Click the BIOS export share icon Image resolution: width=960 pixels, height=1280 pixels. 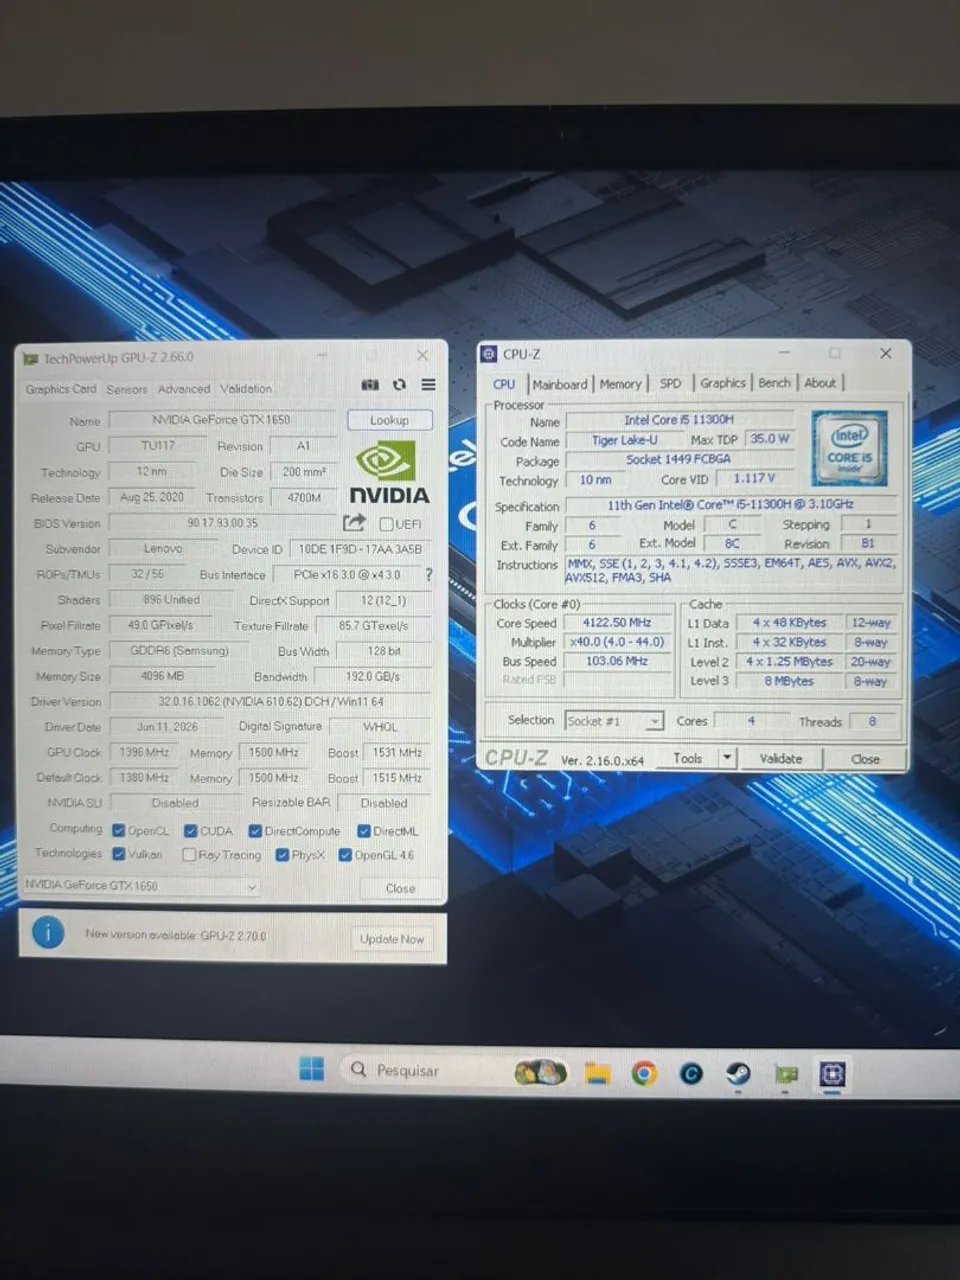(x=354, y=522)
